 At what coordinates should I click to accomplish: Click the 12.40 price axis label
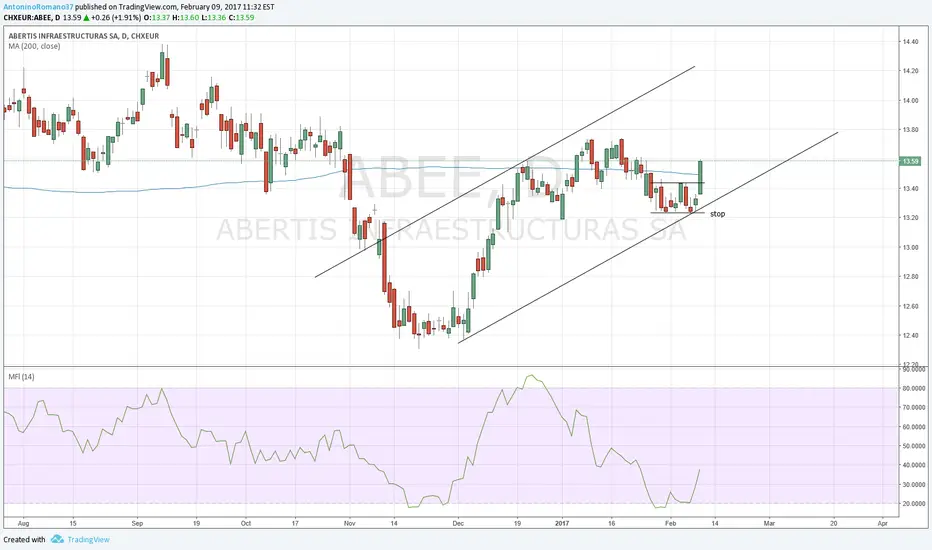point(910,335)
